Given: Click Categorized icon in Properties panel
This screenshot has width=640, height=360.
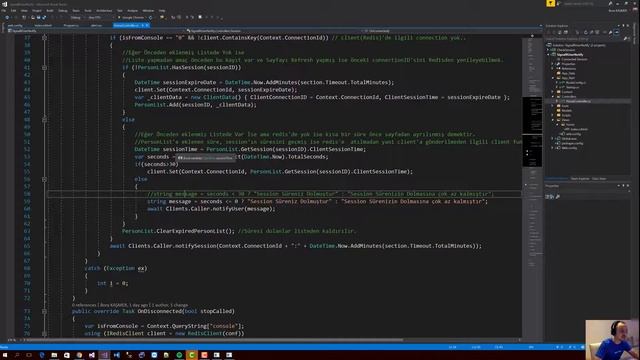Looking at the screenshot, I should point(547,197).
